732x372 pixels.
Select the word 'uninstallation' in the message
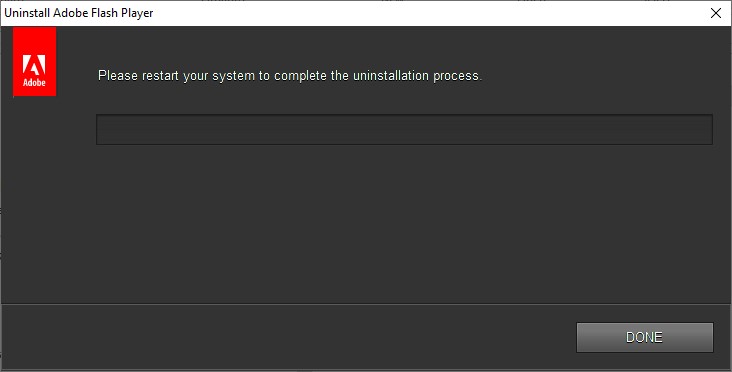tap(391, 75)
